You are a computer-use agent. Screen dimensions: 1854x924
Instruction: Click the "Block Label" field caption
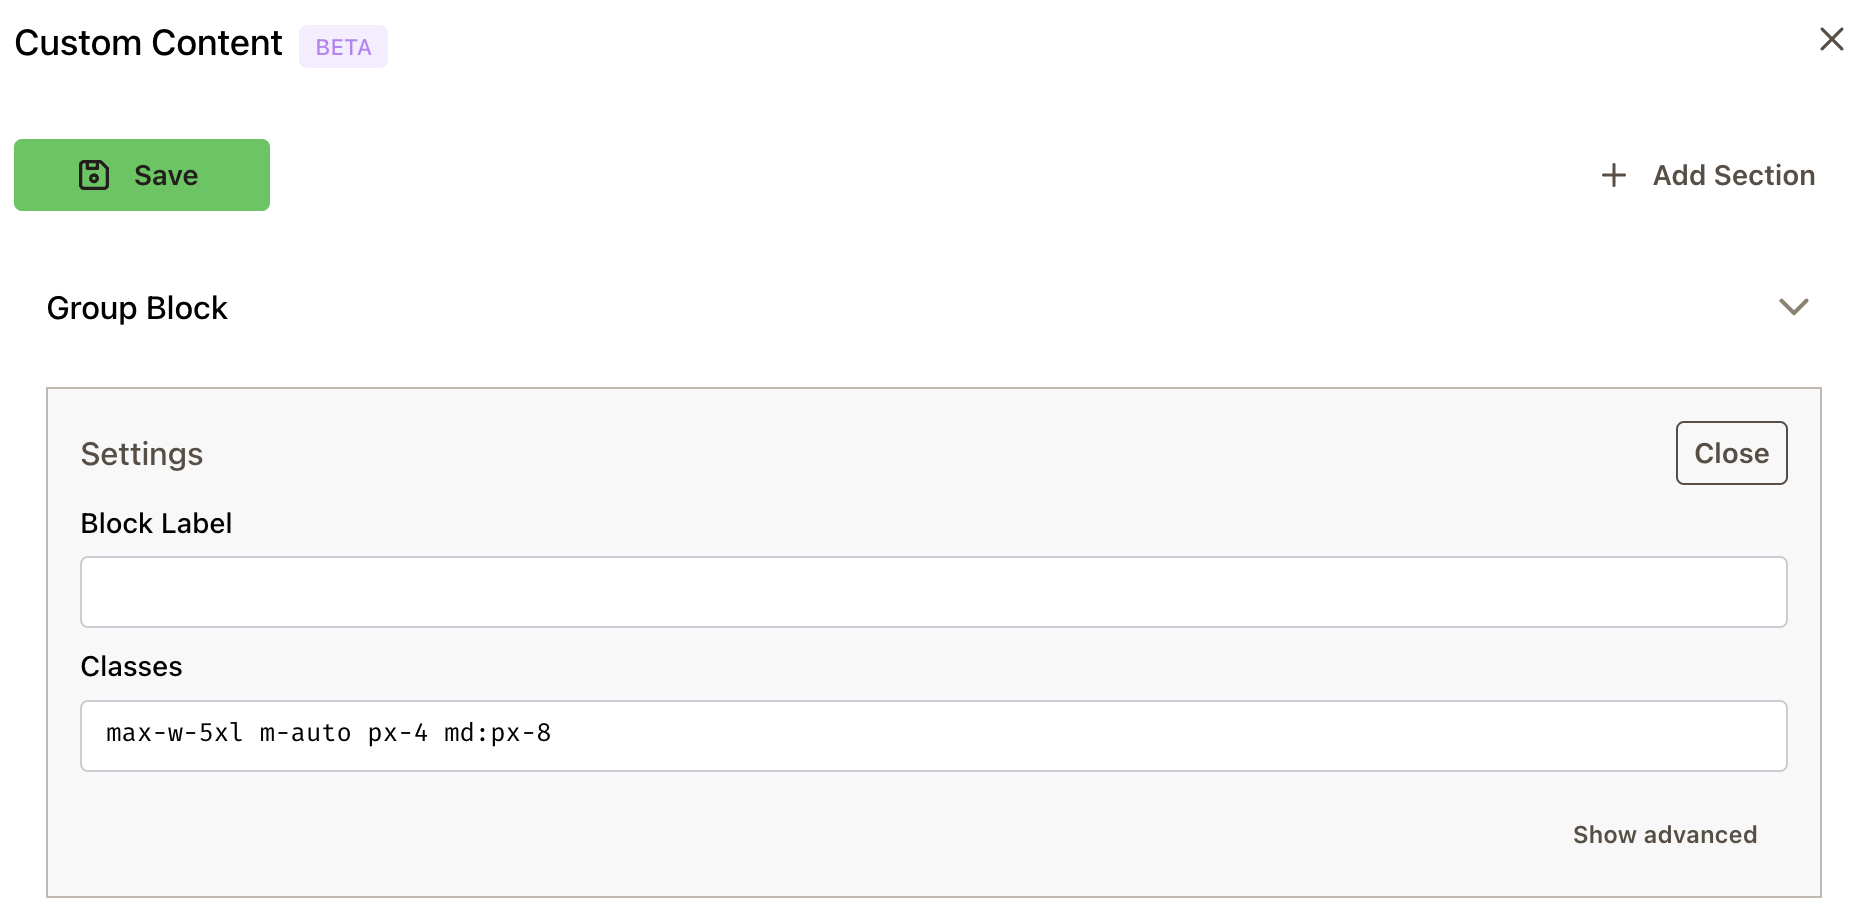click(156, 524)
